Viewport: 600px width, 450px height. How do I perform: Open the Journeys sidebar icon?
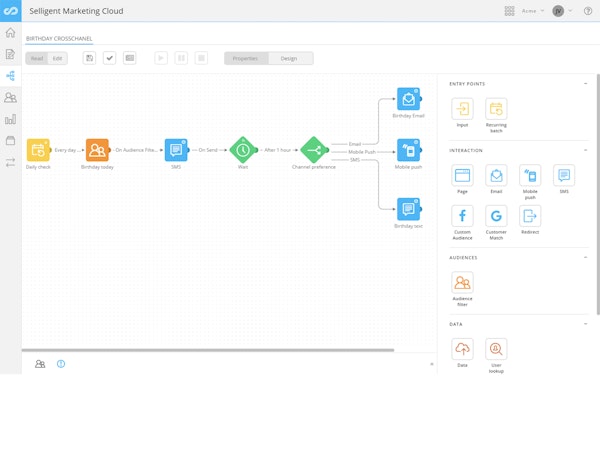[10, 76]
